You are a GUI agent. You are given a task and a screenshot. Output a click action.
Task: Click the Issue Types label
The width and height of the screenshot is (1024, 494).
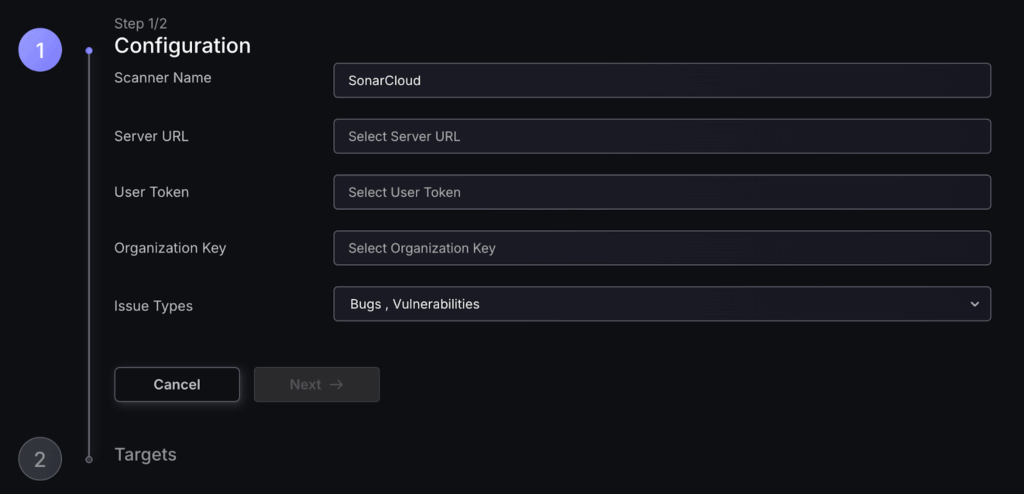(153, 306)
